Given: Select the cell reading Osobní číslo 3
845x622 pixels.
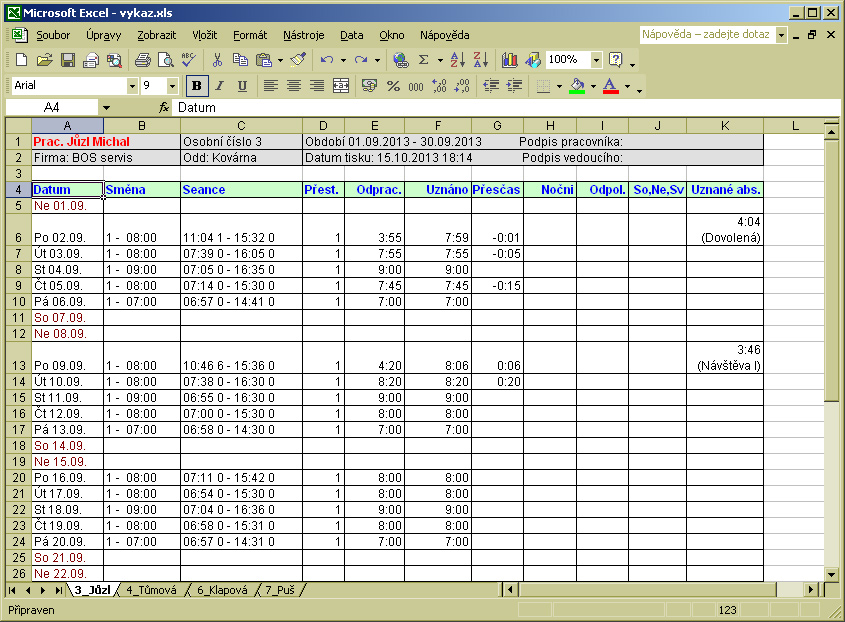Looking at the screenshot, I should tap(241, 142).
